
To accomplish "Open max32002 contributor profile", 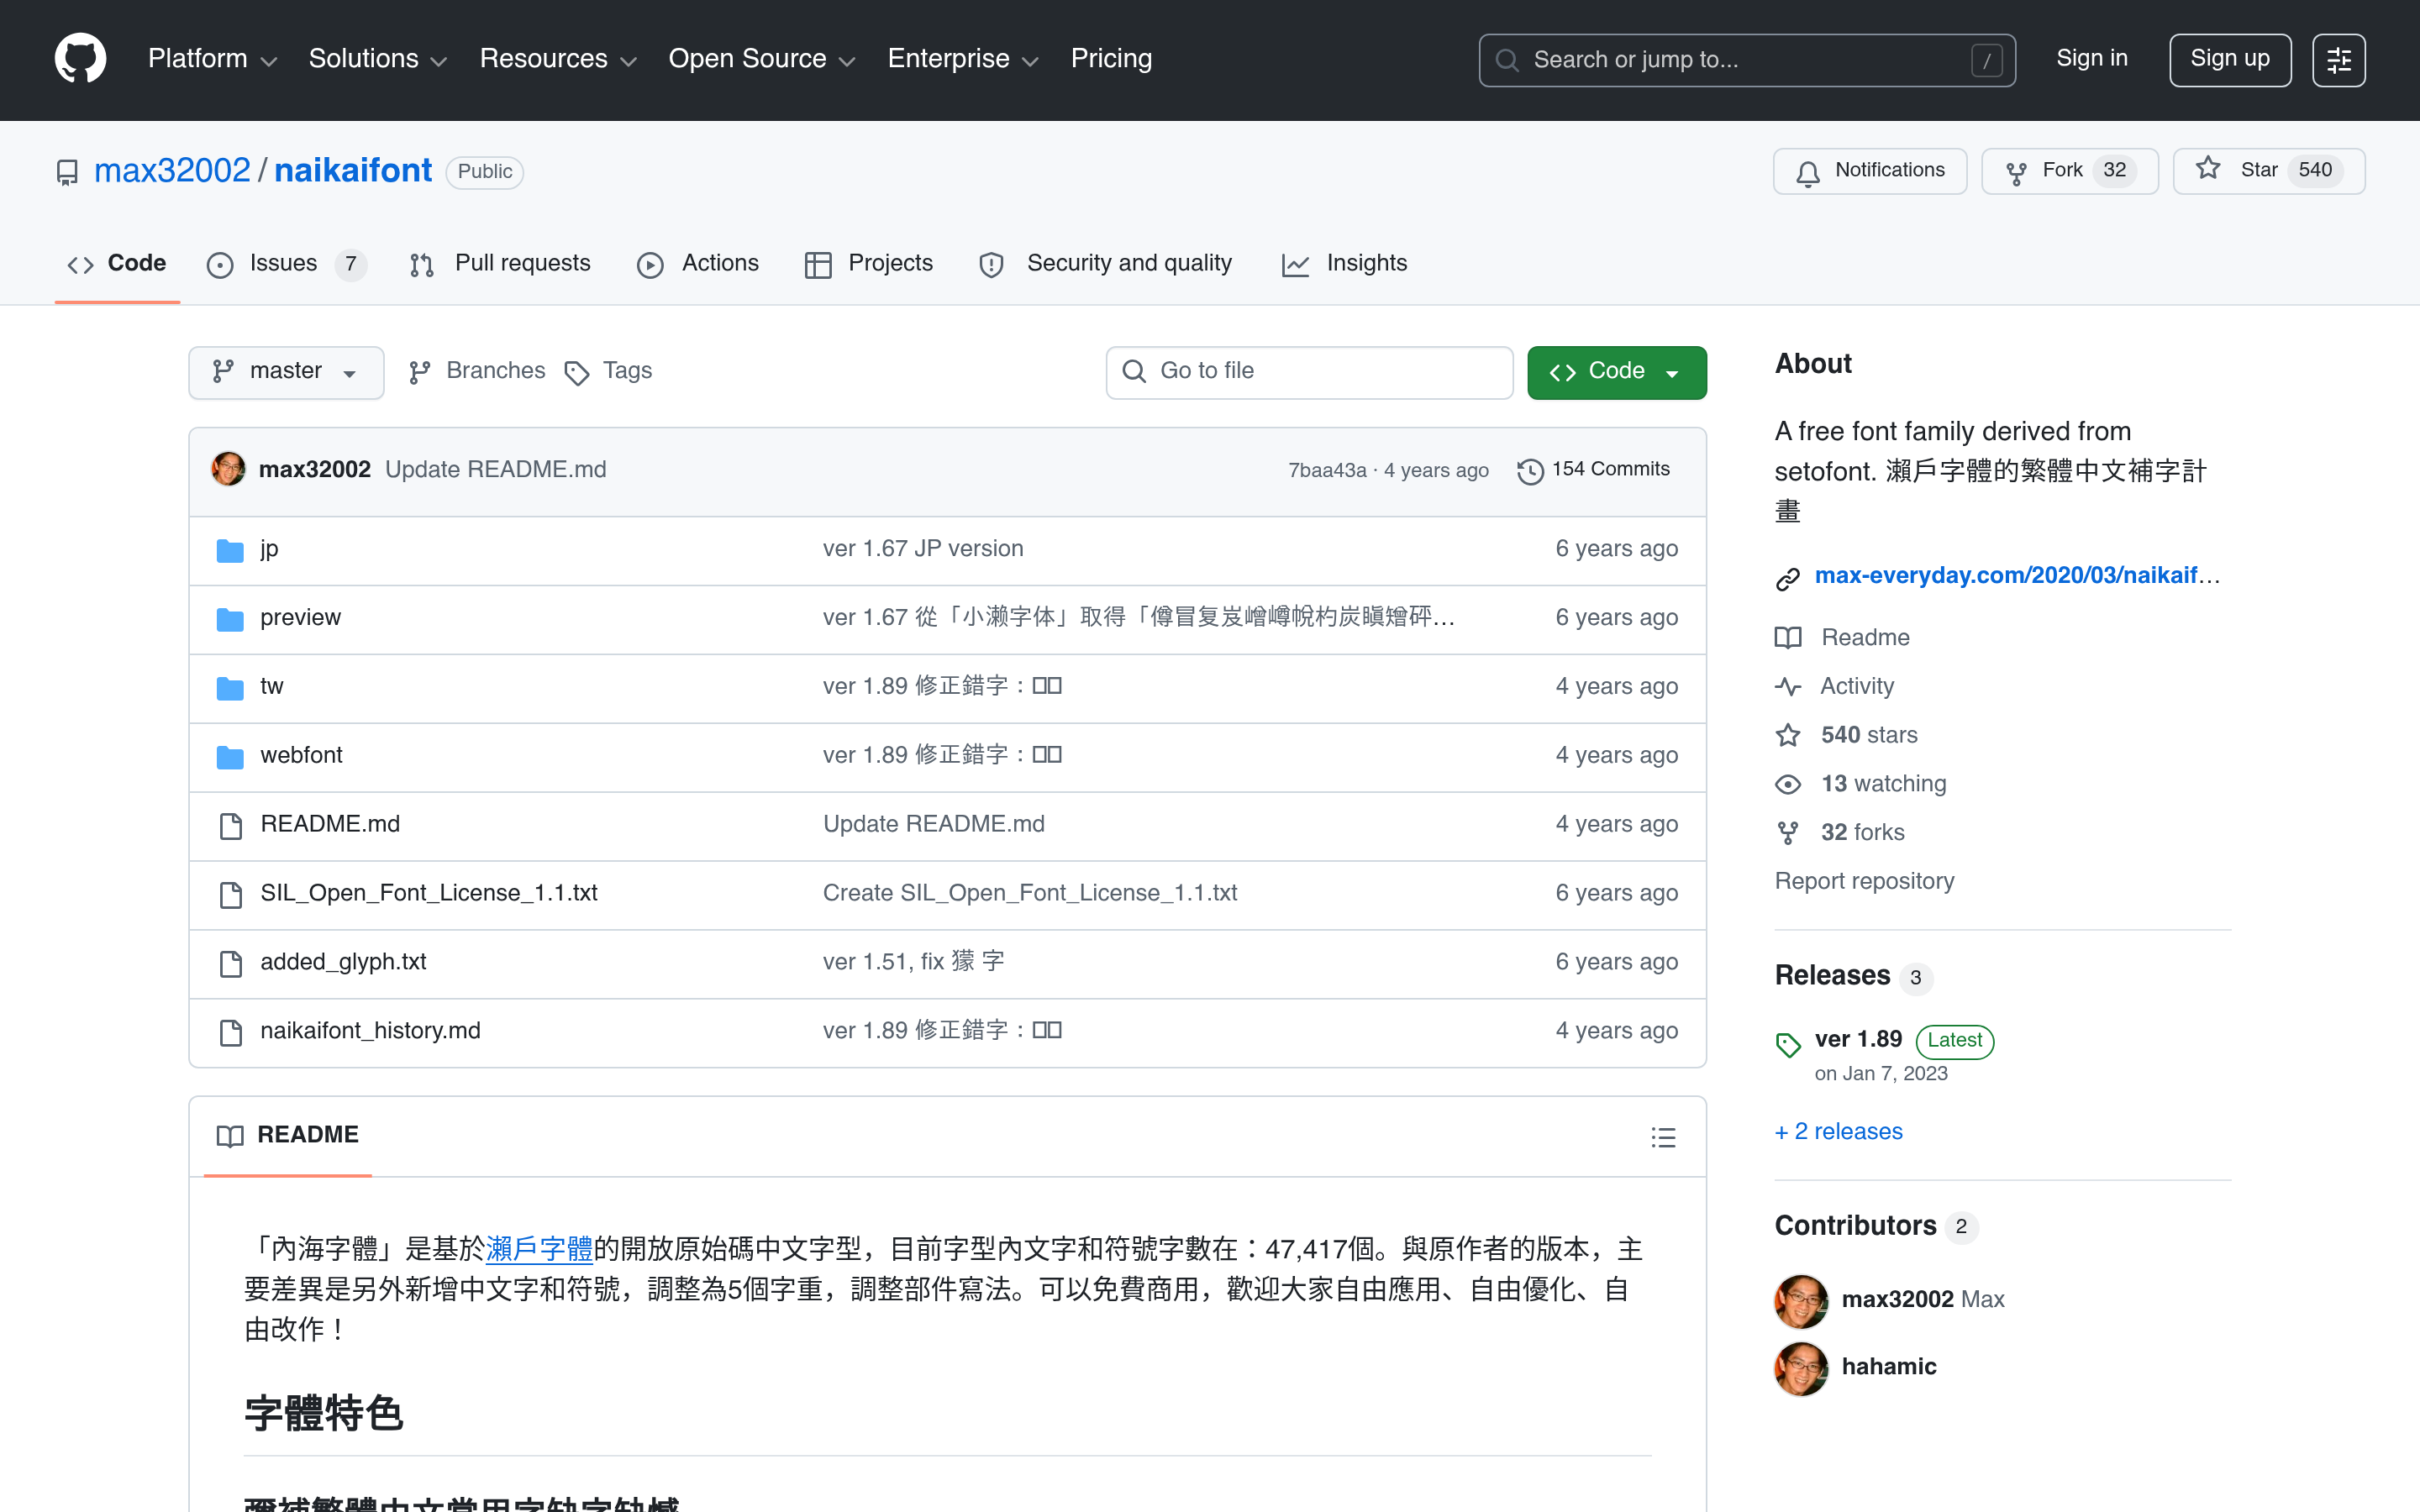I will (x=1897, y=1301).
